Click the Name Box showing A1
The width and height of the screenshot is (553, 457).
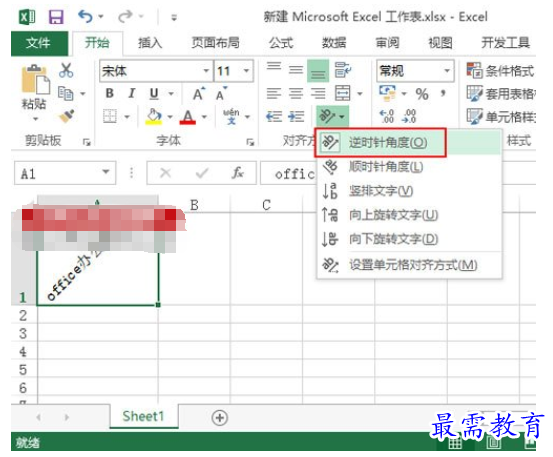65,173
